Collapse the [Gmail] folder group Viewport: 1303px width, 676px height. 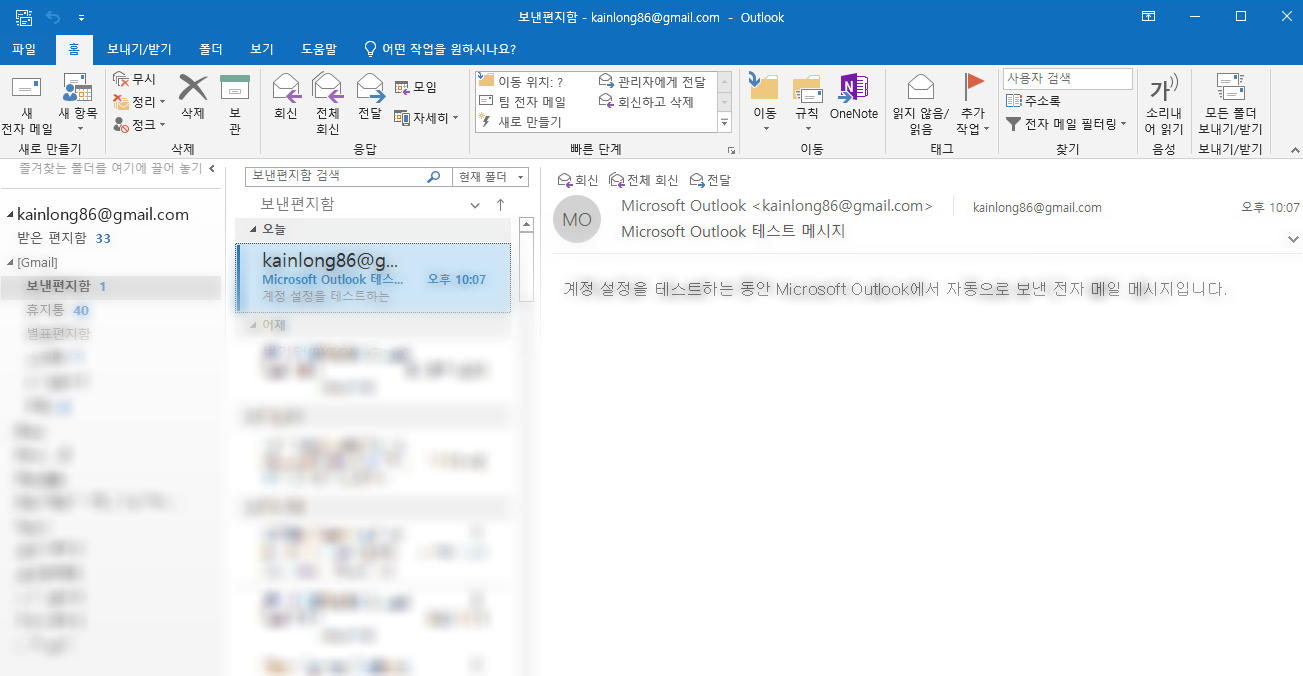pos(10,263)
